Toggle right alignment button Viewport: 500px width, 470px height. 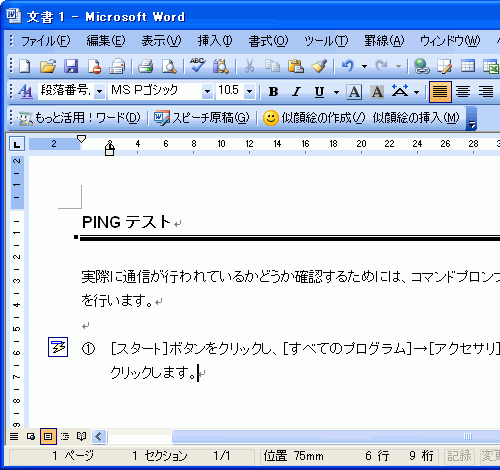[486, 91]
